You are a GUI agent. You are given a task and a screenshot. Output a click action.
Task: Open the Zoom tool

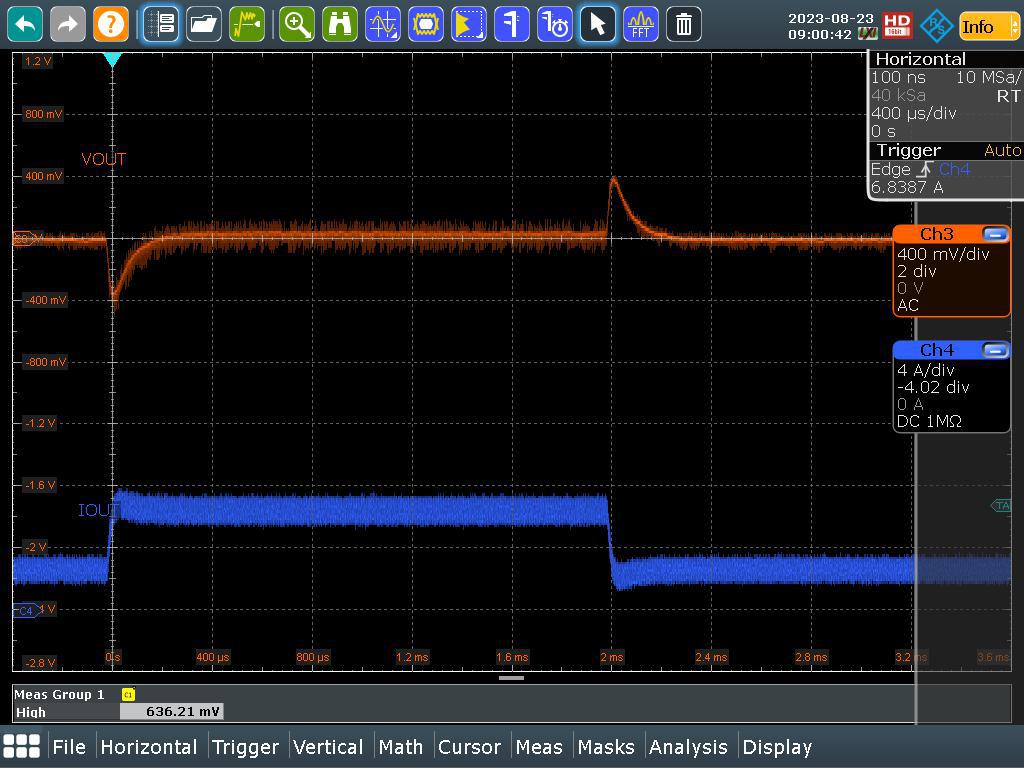pos(297,24)
